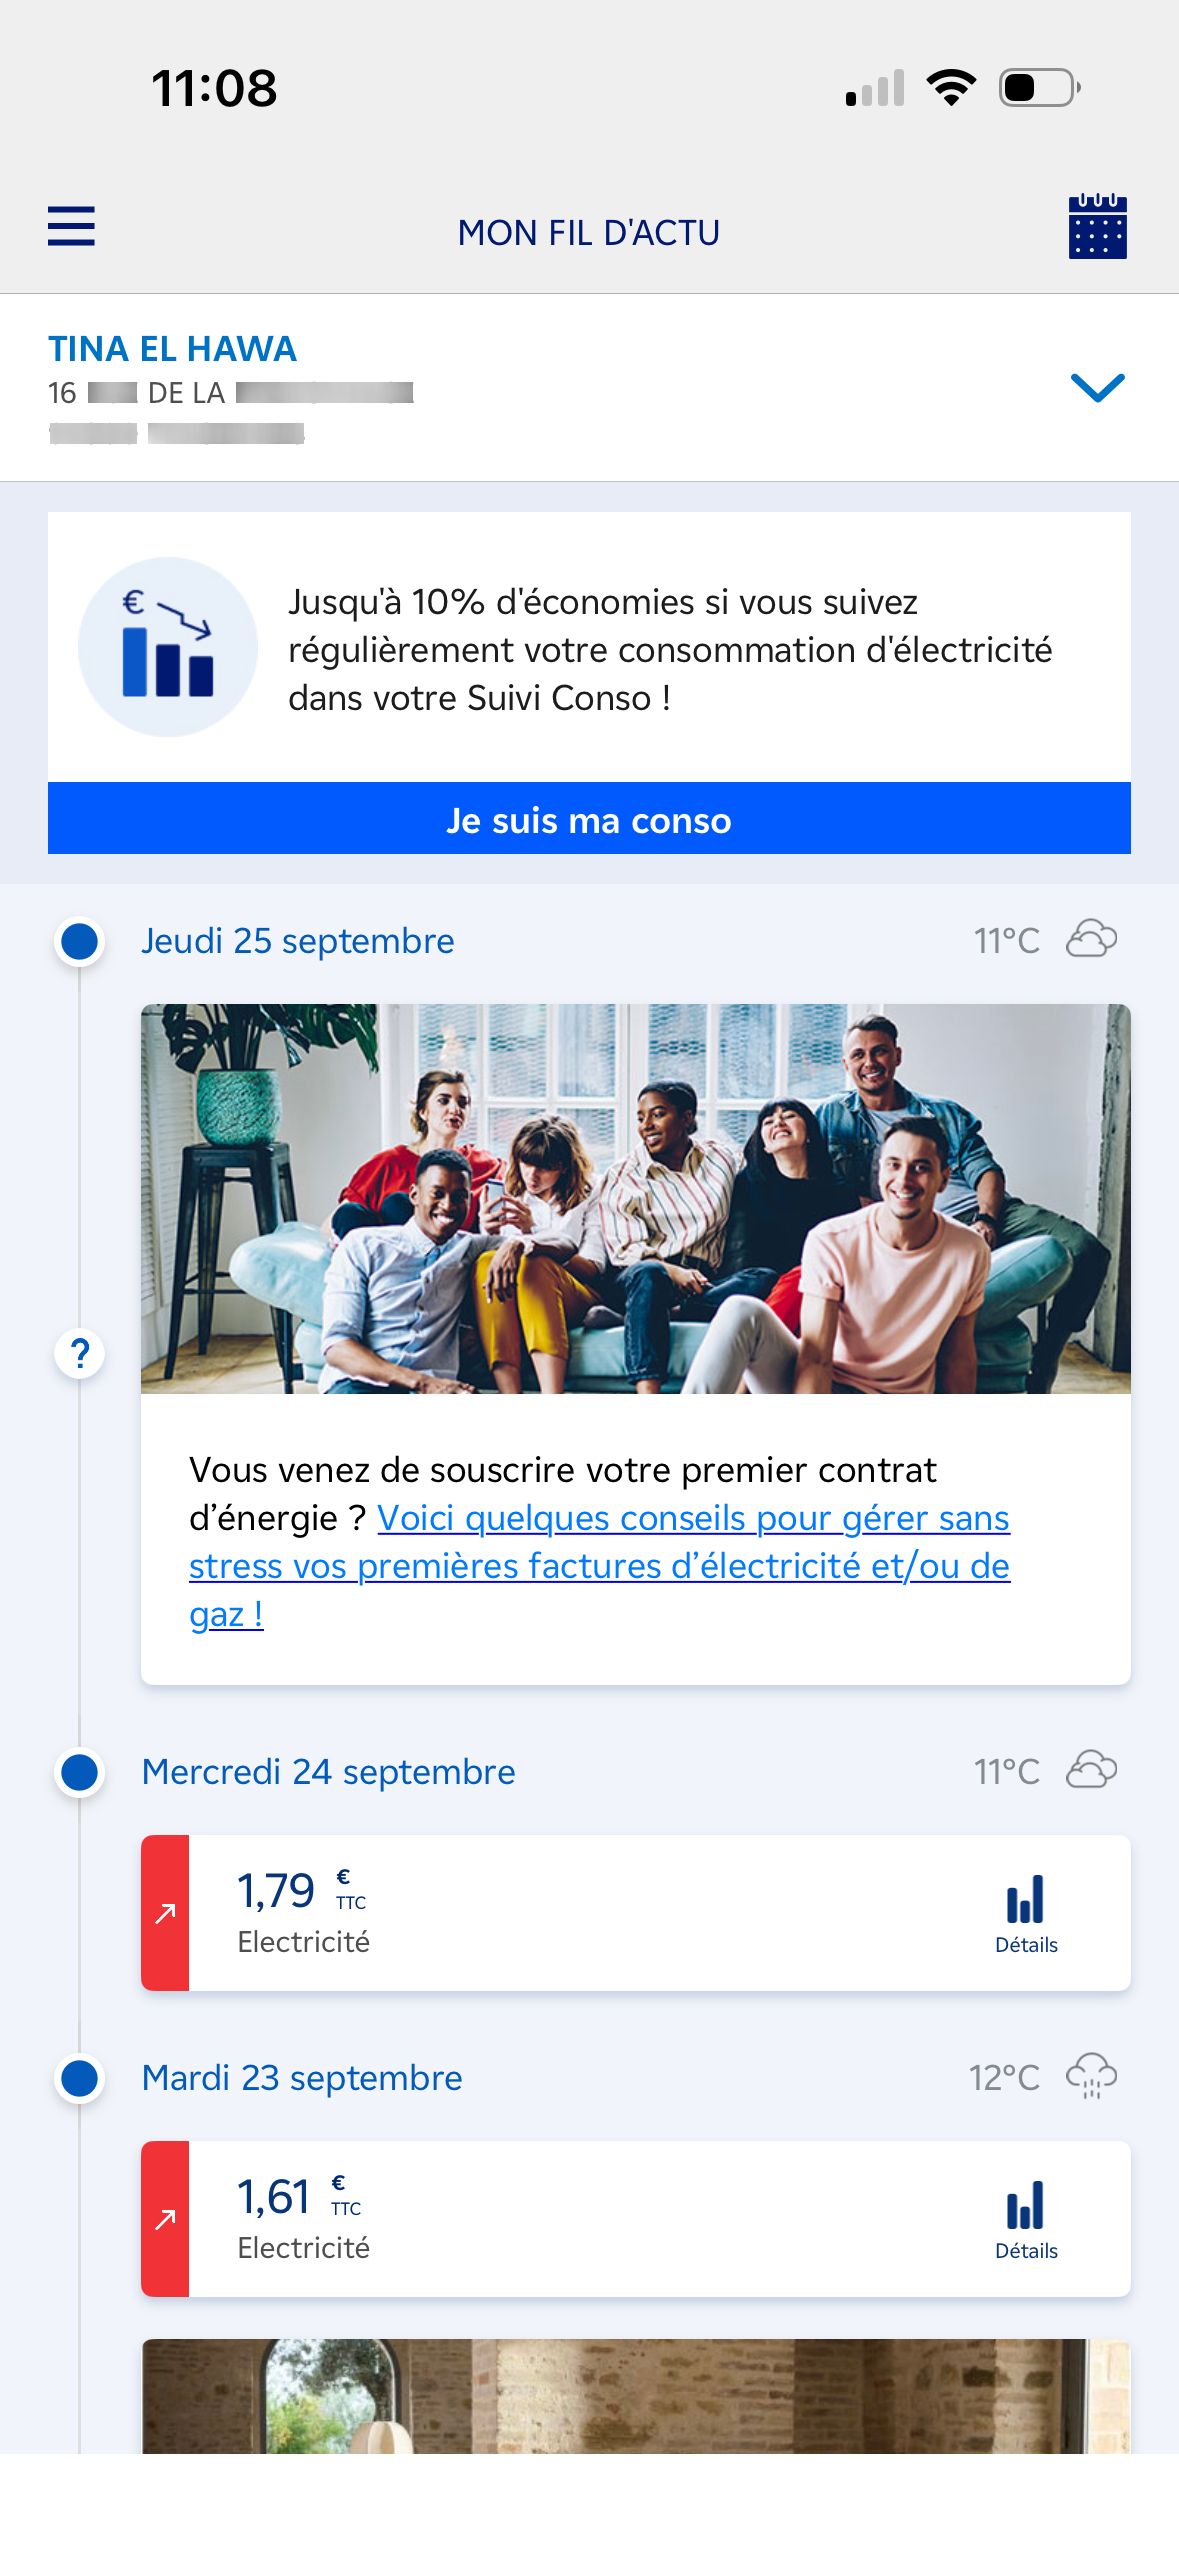
Task: Open the first energy contract advice link
Action: [598, 1565]
